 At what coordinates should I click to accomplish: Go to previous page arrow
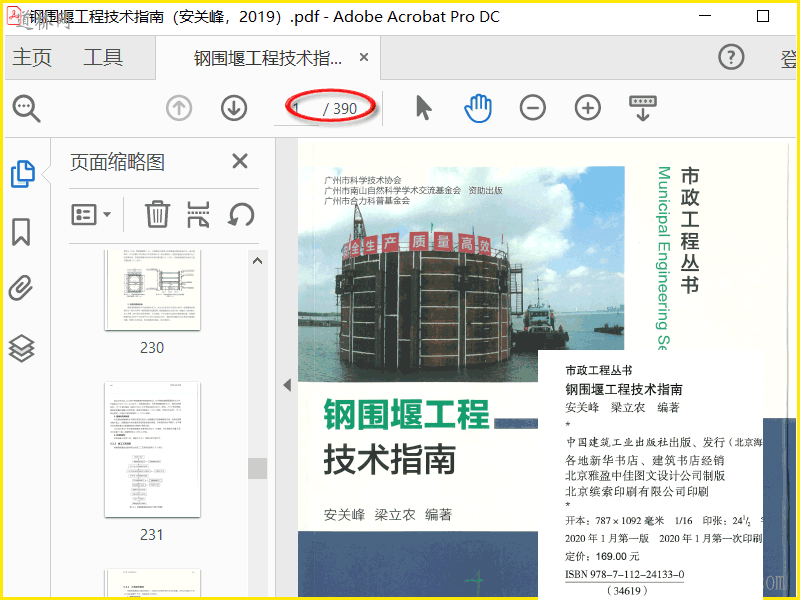click(179, 108)
